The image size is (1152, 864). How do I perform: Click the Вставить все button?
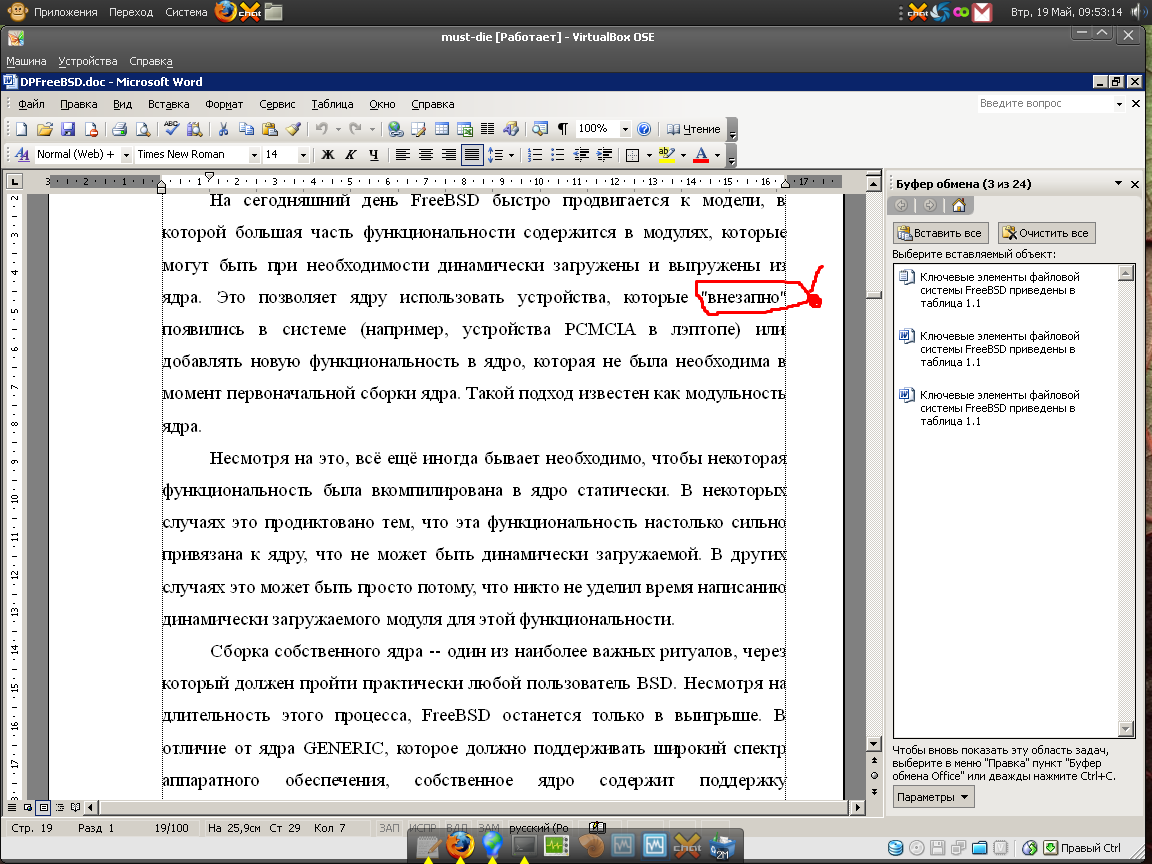(941, 233)
